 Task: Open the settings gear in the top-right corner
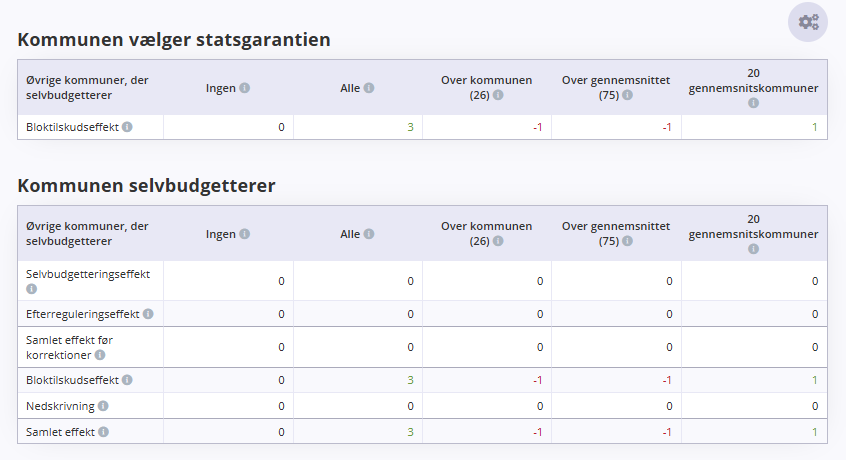click(808, 22)
